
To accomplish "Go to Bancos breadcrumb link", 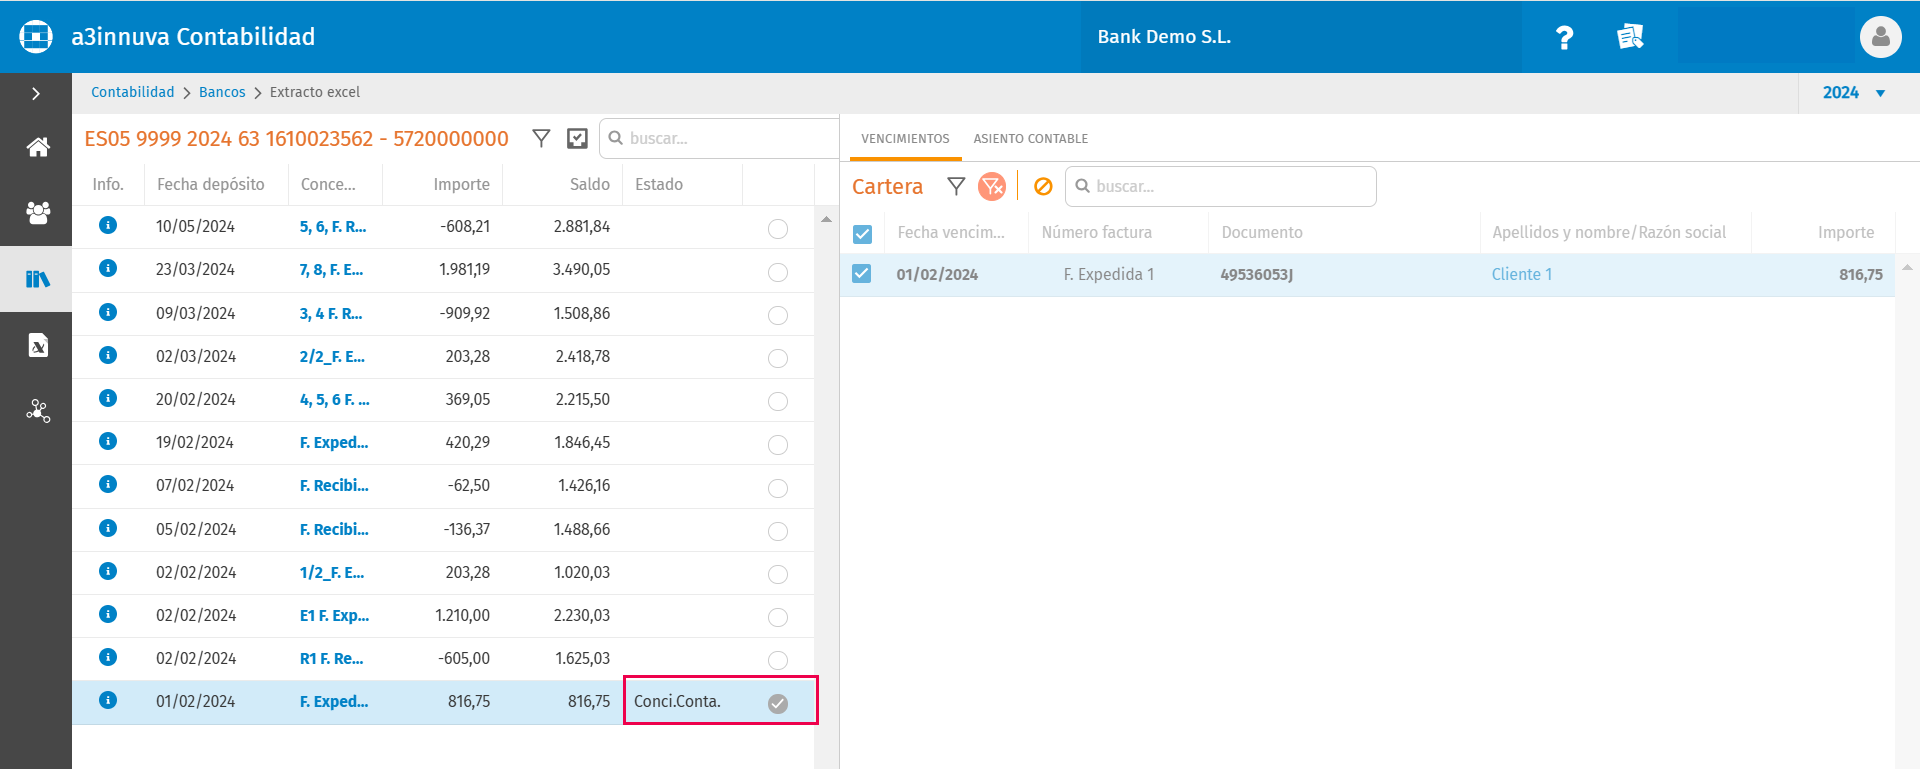I will [222, 92].
